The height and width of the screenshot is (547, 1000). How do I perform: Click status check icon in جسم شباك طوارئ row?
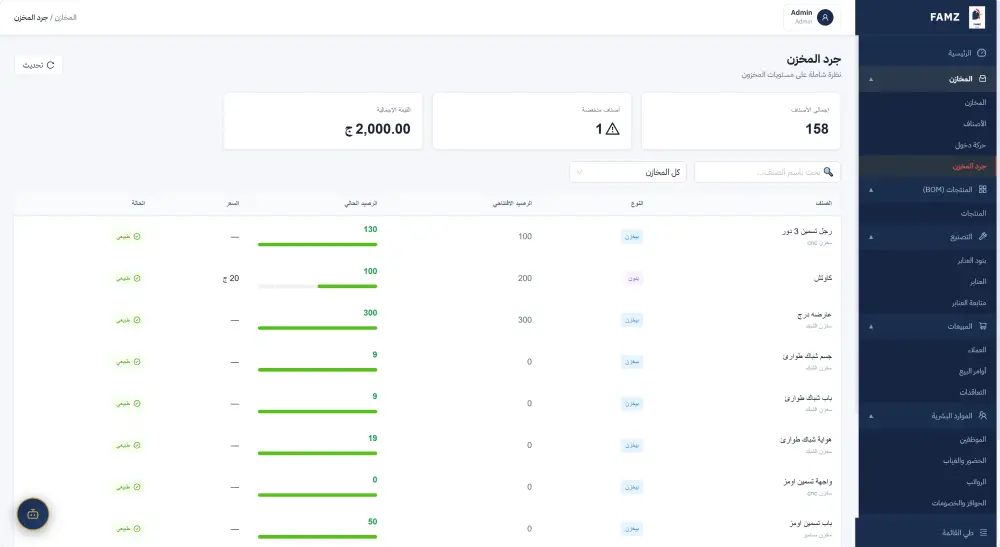coord(136,361)
